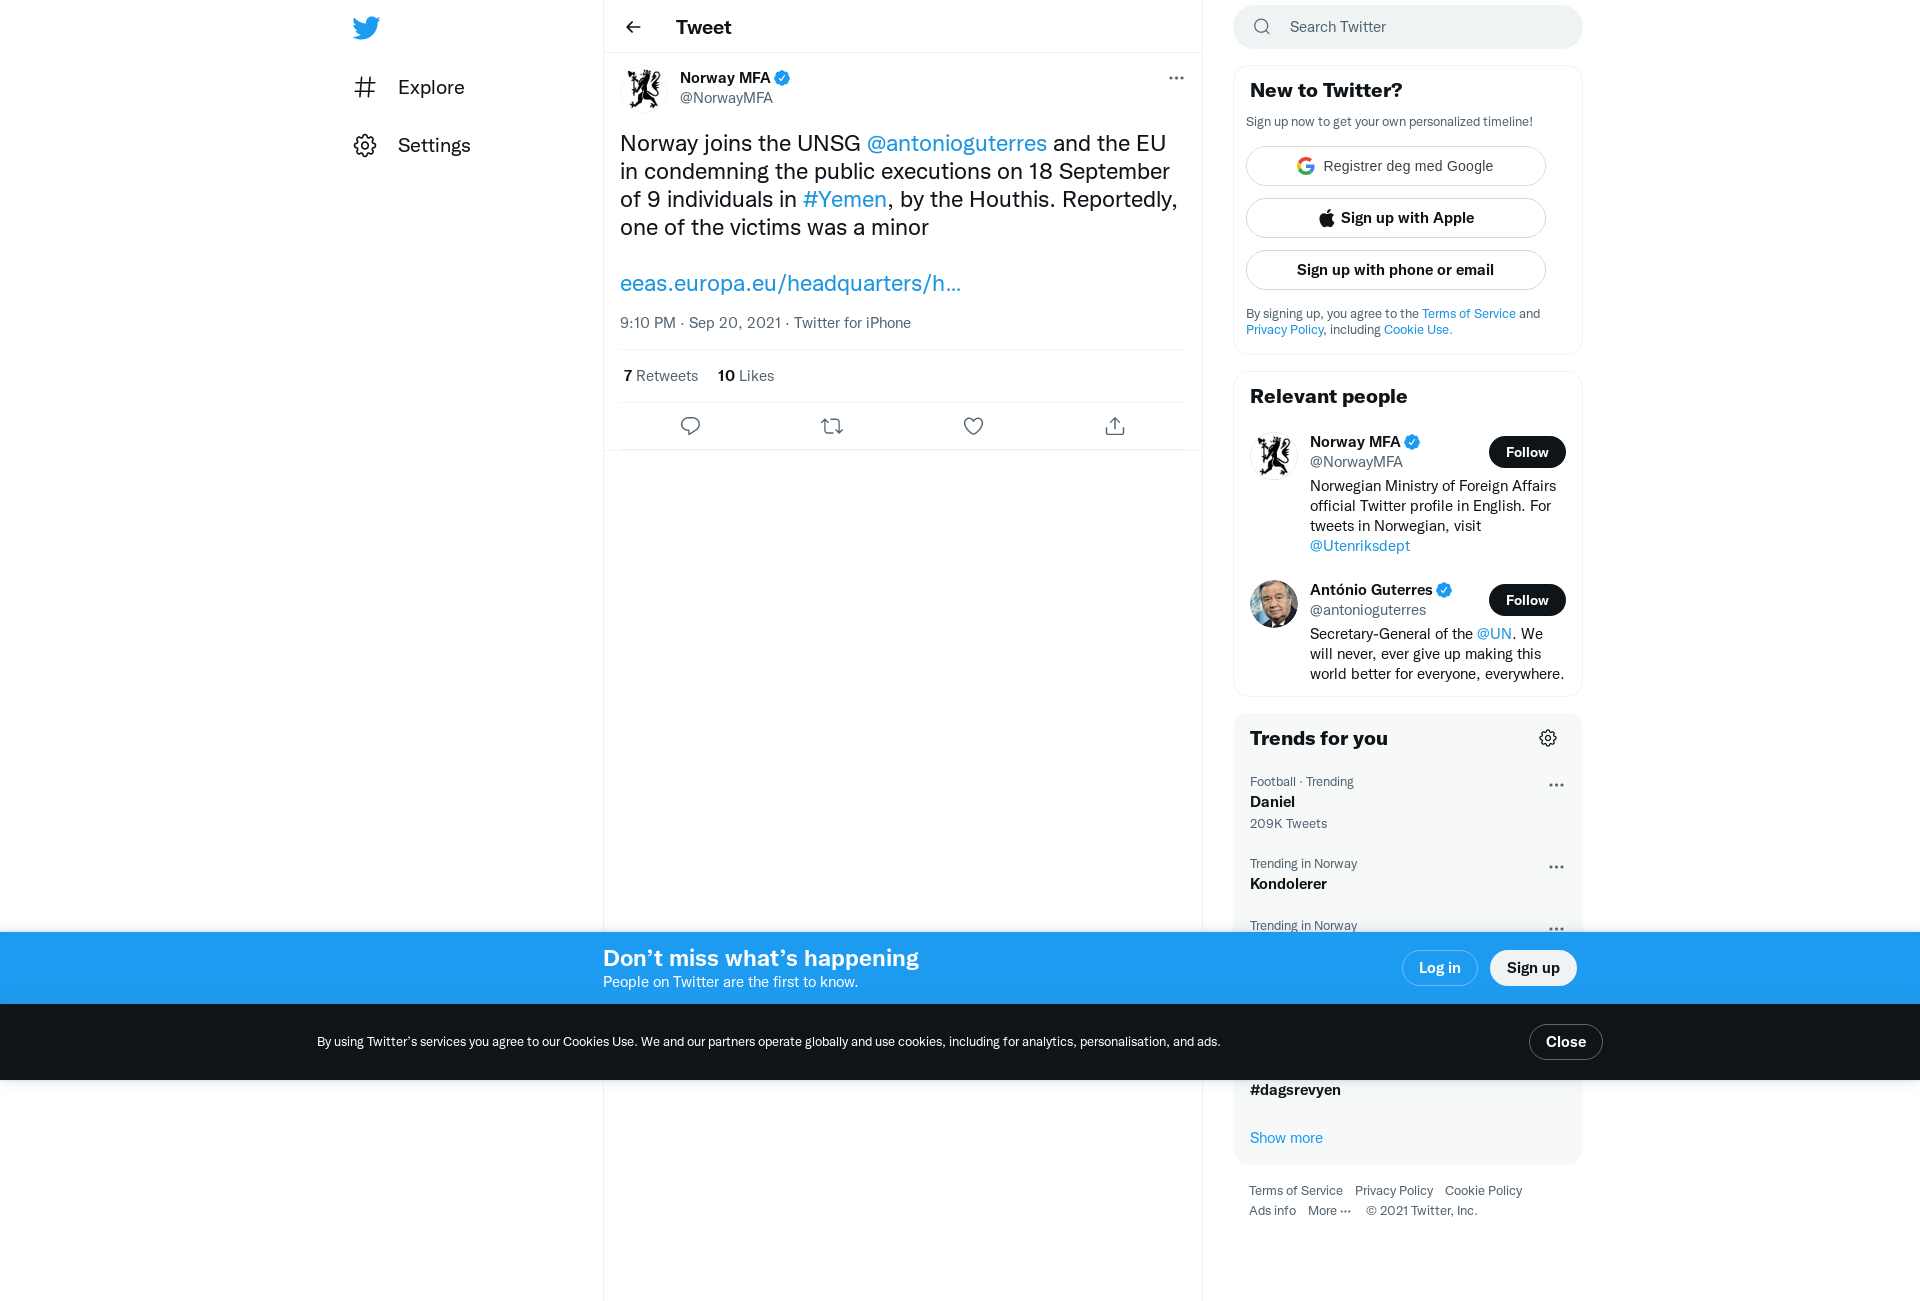This screenshot has height=1301, width=1920.
Task: Go back using the arrow icon
Action: coord(633,27)
